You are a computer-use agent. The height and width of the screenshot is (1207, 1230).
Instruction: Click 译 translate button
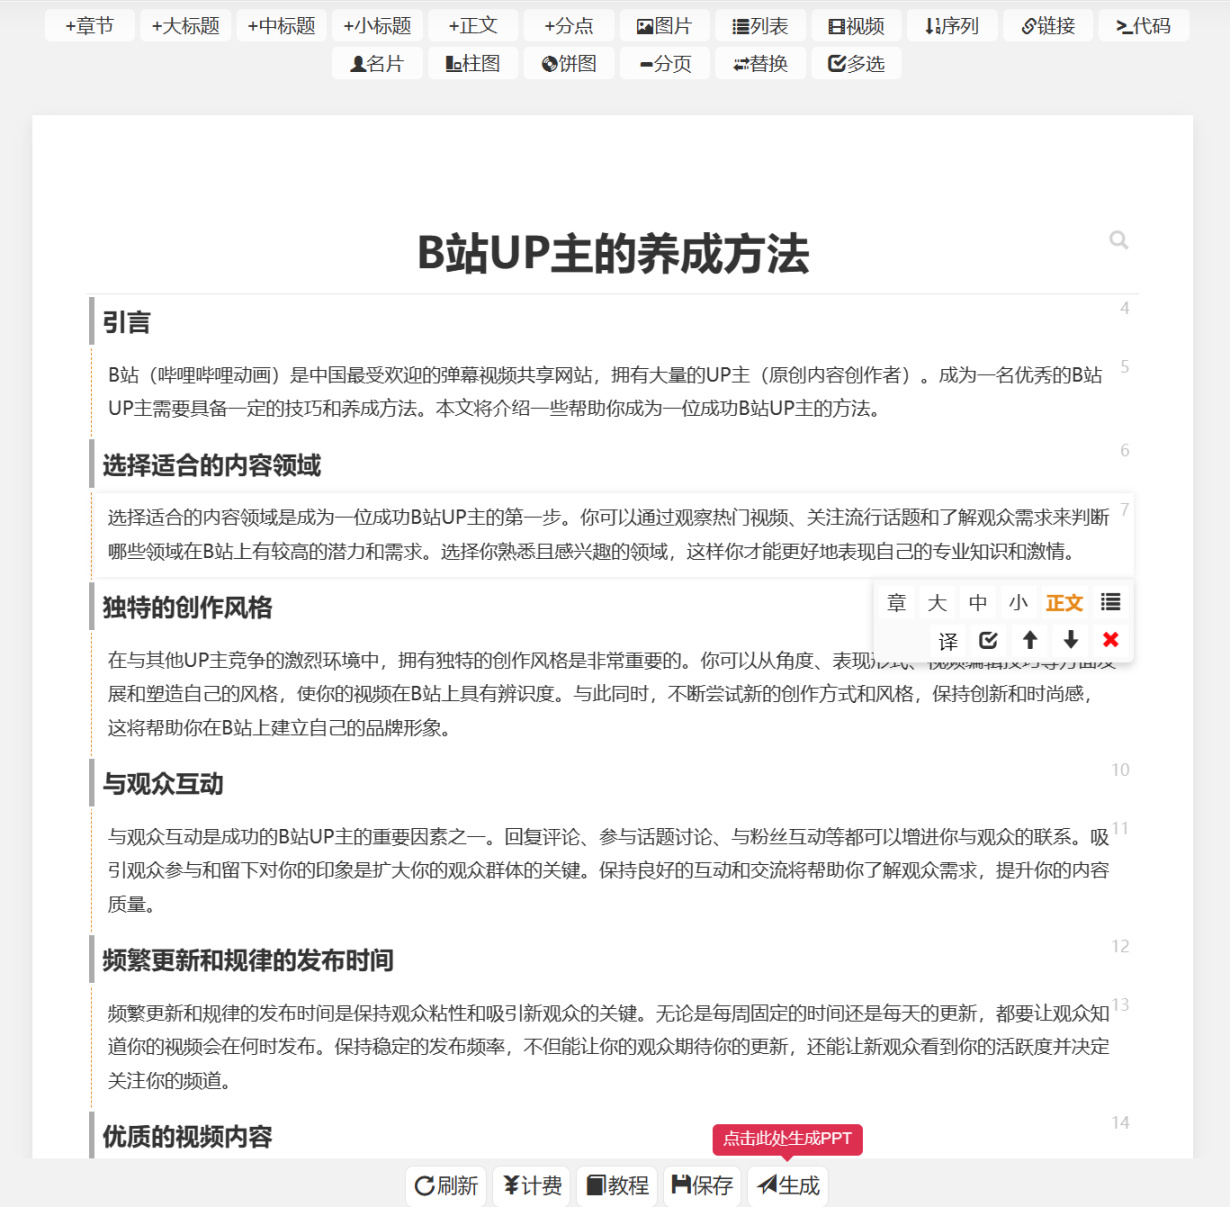point(948,640)
